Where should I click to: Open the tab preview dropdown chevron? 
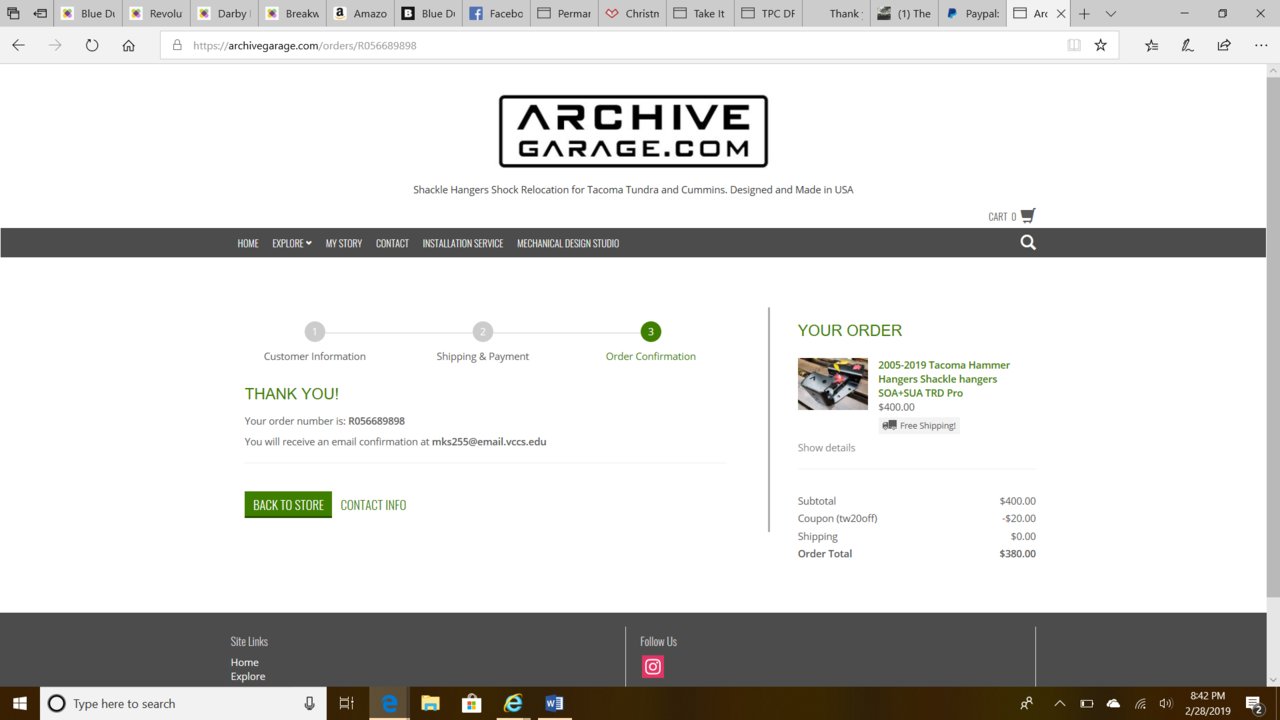click(x=1111, y=14)
